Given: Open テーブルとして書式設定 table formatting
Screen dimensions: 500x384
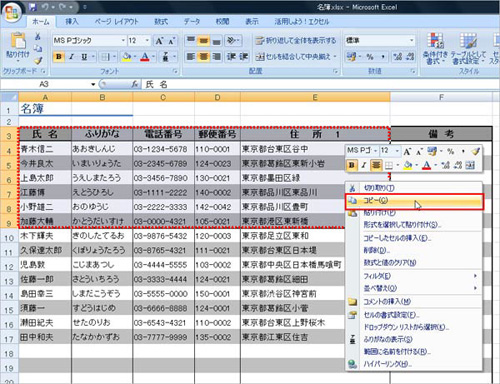Looking at the screenshot, I should pyautogui.click(x=468, y=49).
